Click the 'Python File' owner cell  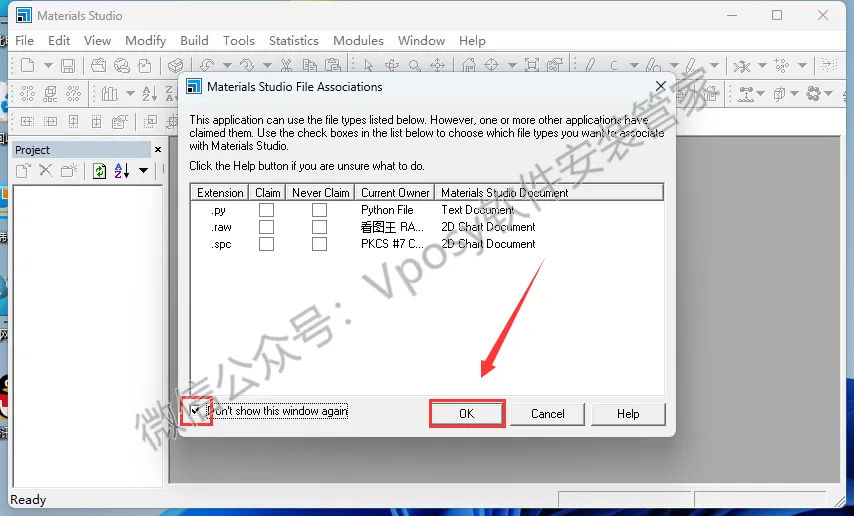point(387,210)
